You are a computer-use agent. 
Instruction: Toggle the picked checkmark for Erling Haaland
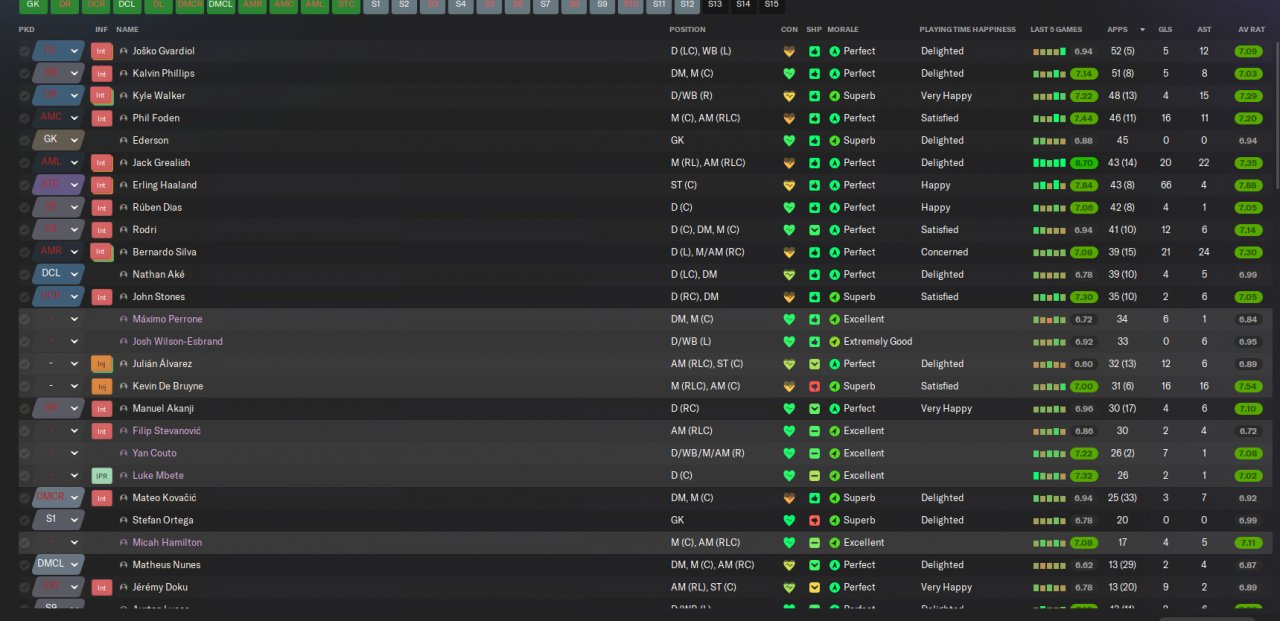25,185
